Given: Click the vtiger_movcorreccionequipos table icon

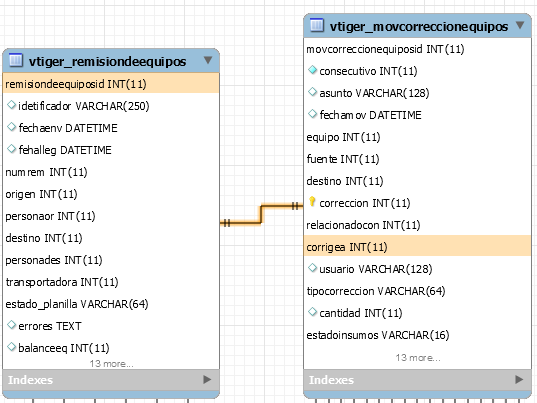Looking at the screenshot, I should pos(317,25).
